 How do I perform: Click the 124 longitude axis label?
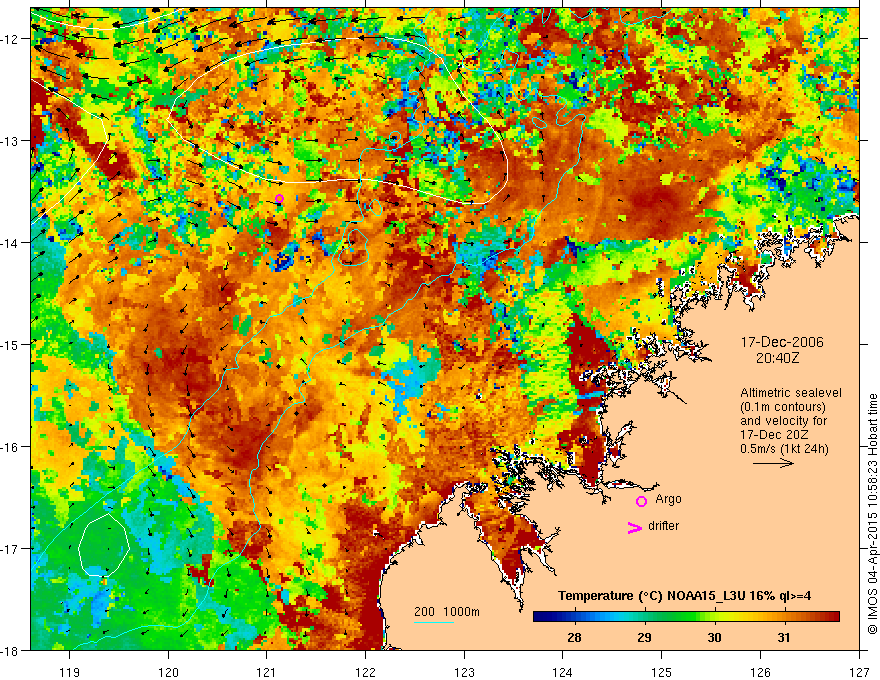(563, 672)
